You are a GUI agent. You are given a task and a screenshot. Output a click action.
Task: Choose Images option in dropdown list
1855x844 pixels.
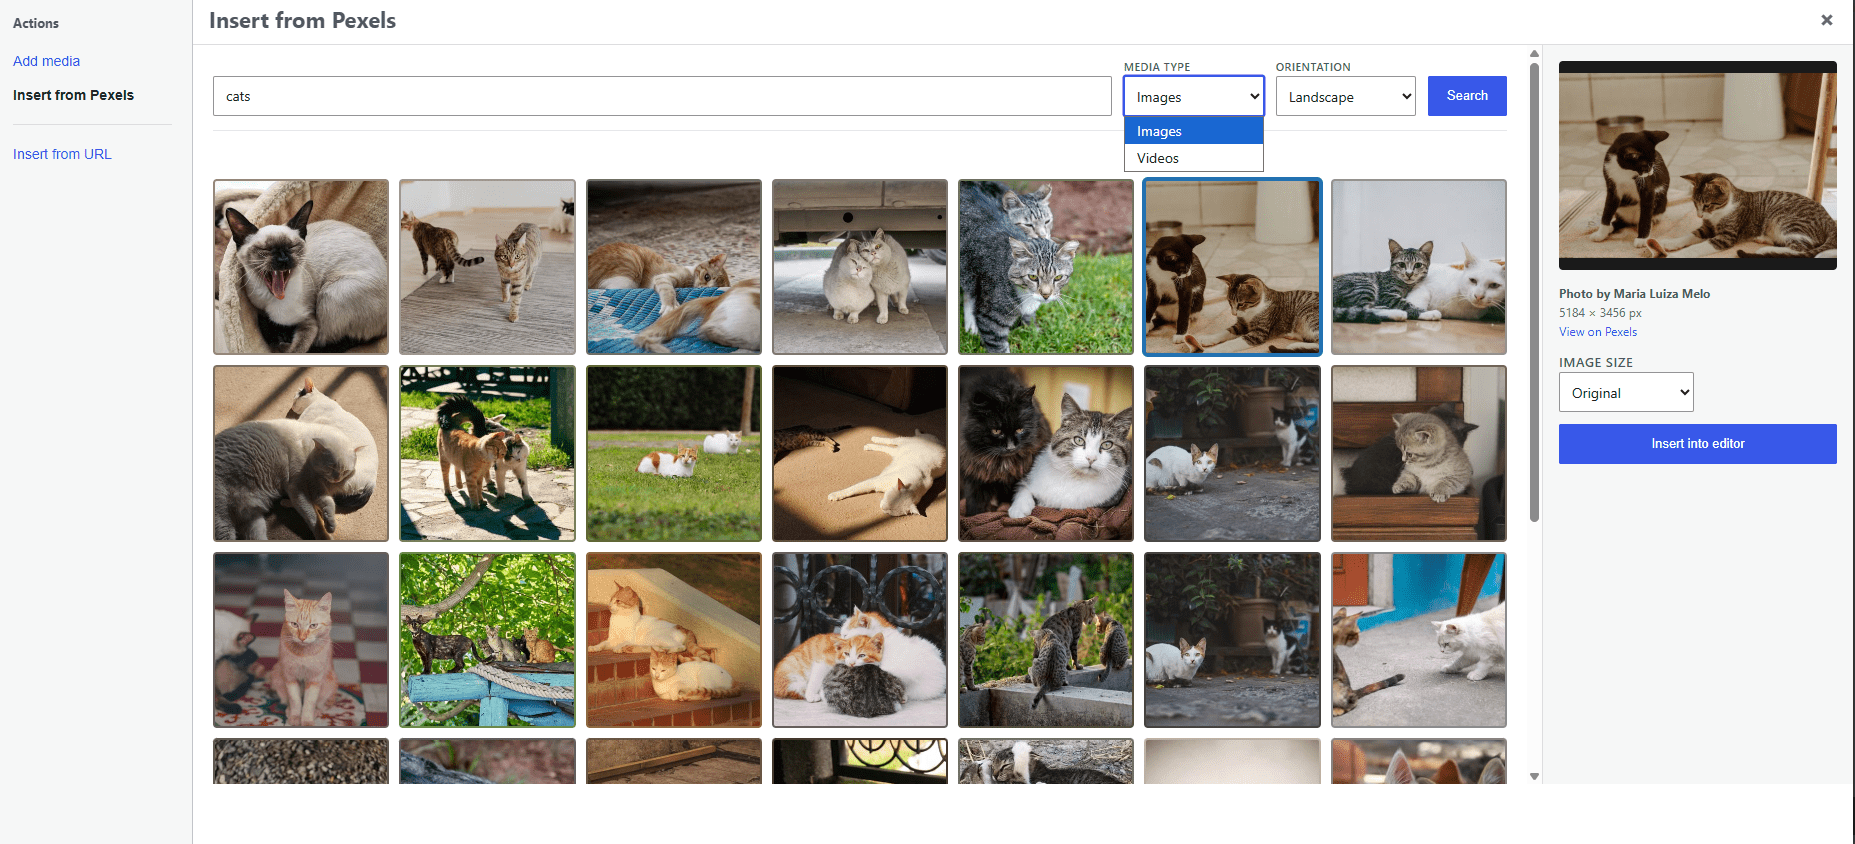(x=1194, y=131)
